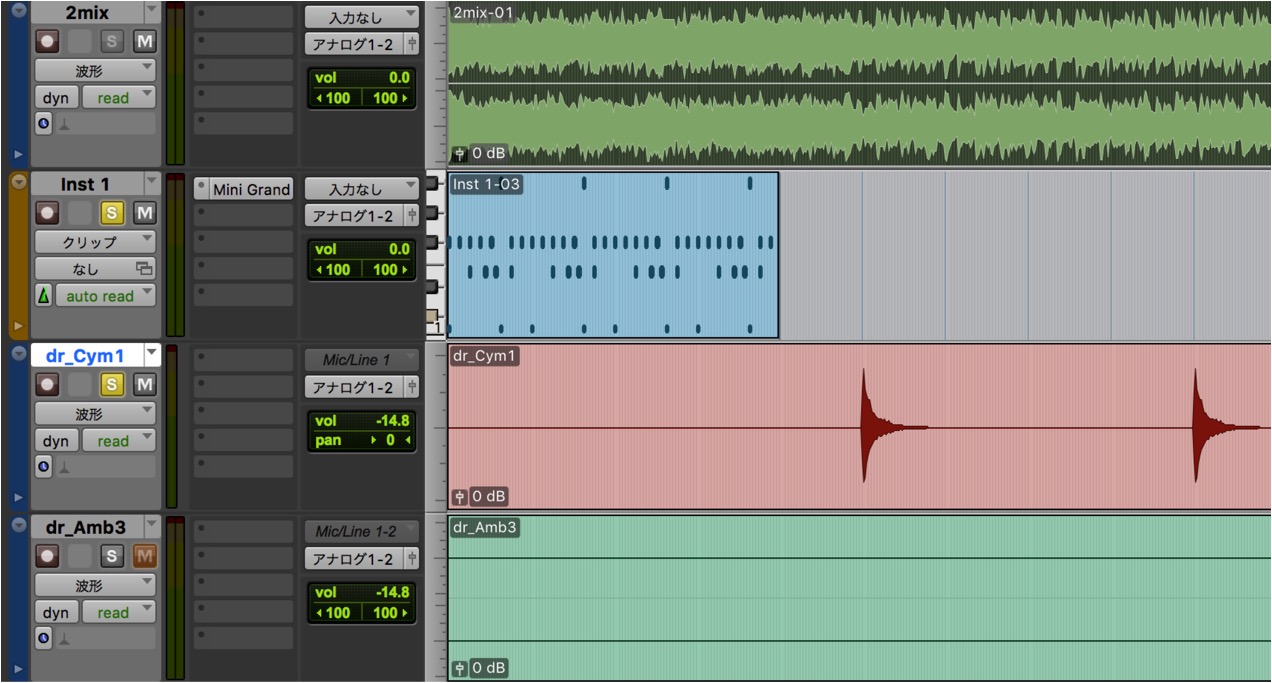Click the vol -14.8 field on dr_Cym1

pyautogui.click(x=361, y=421)
